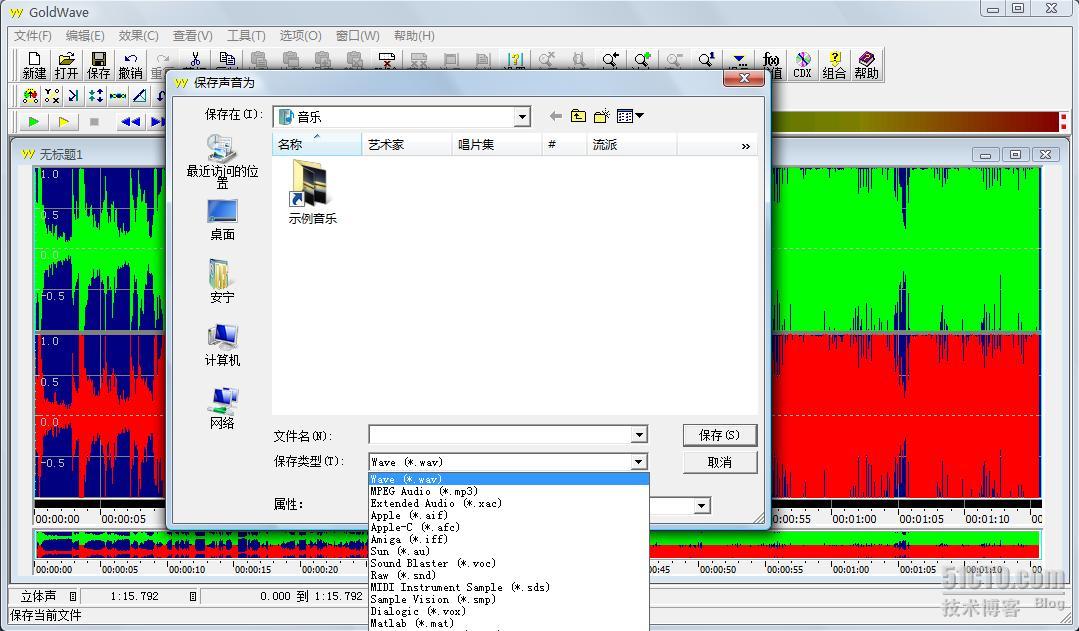The image size is (1079, 631).
Task: Sort by the 唱片集 column header
Action: coord(497,145)
